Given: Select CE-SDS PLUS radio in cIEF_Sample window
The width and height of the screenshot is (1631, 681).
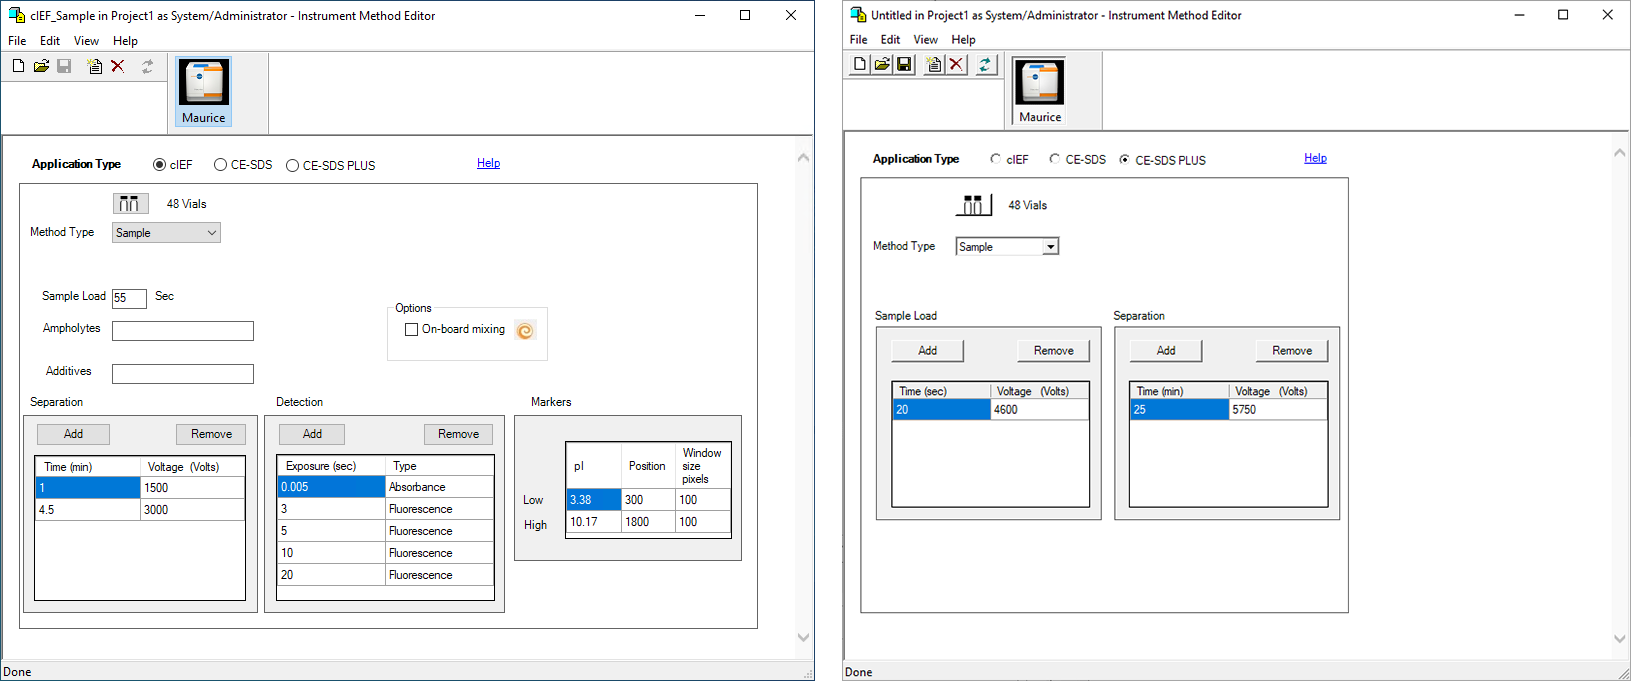Looking at the screenshot, I should [x=292, y=165].
